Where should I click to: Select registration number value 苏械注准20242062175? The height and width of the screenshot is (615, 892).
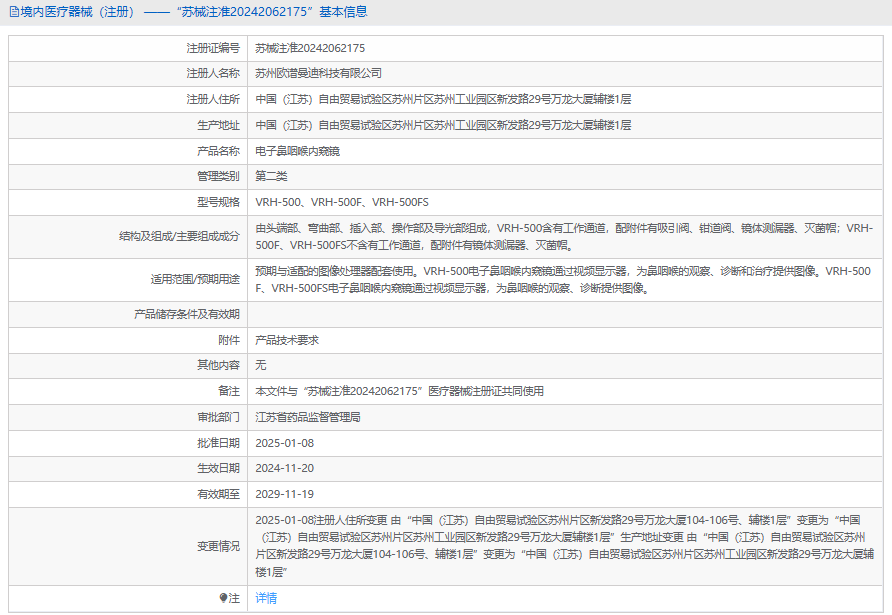click(310, 48)
